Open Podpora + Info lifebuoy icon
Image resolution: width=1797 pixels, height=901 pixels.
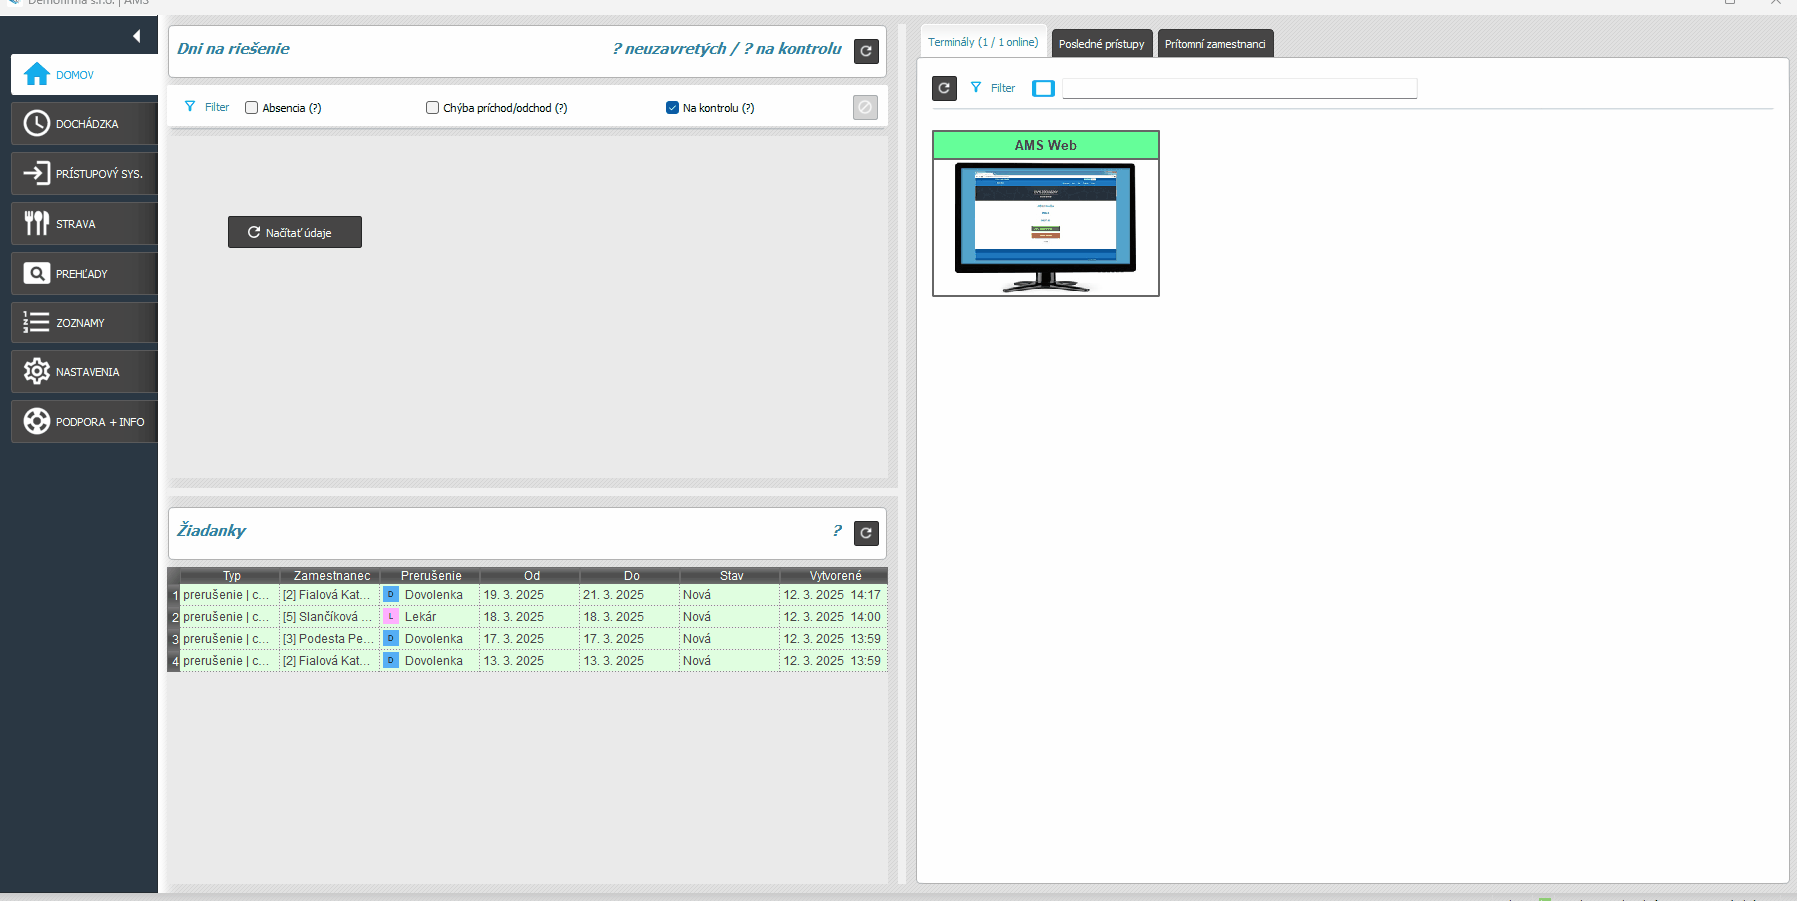(x=37, y=421)
